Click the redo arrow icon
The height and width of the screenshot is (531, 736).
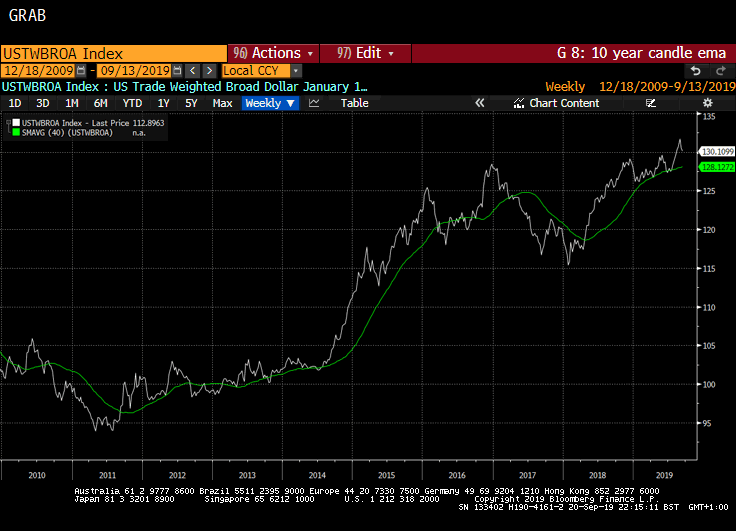(x=721, y=71)
